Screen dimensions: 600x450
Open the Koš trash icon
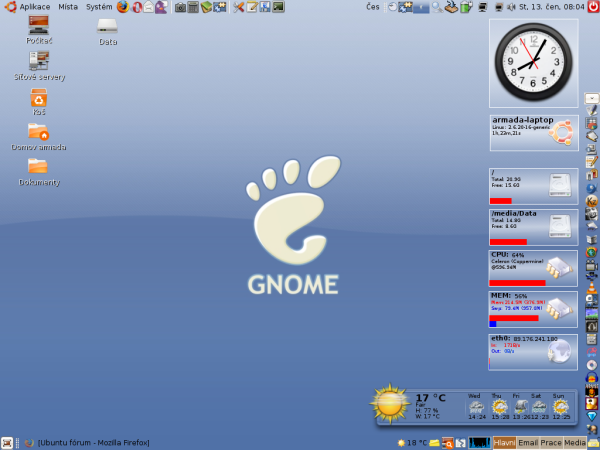pyautogui.click(x=39, y=101)
